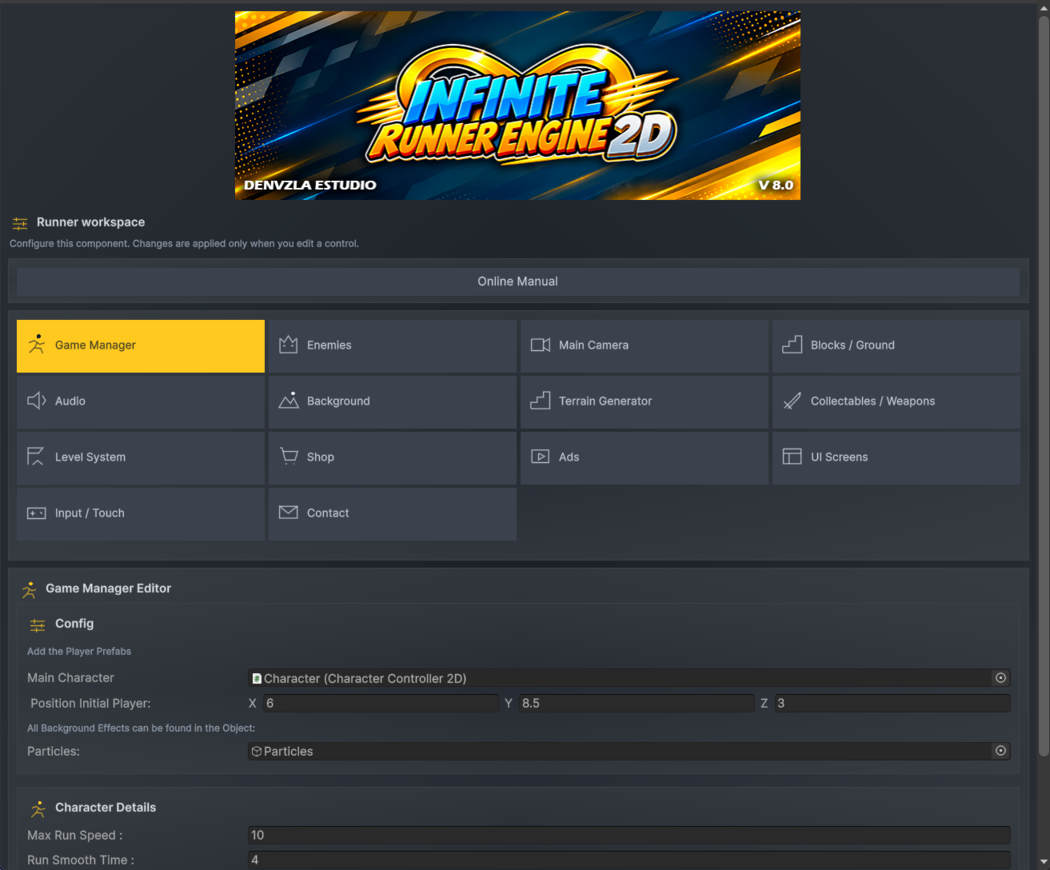The height and width of the screenshot is (870, 1050).
Task: Click the vertical scrollbar thumb
Action: [x=1044, y=386]
